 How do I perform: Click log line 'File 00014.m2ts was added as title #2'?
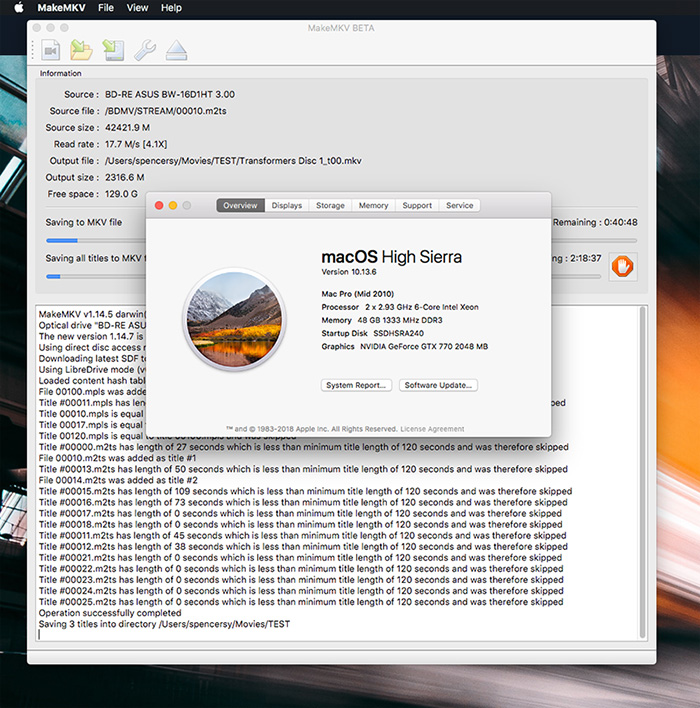(x=118, y=480)
